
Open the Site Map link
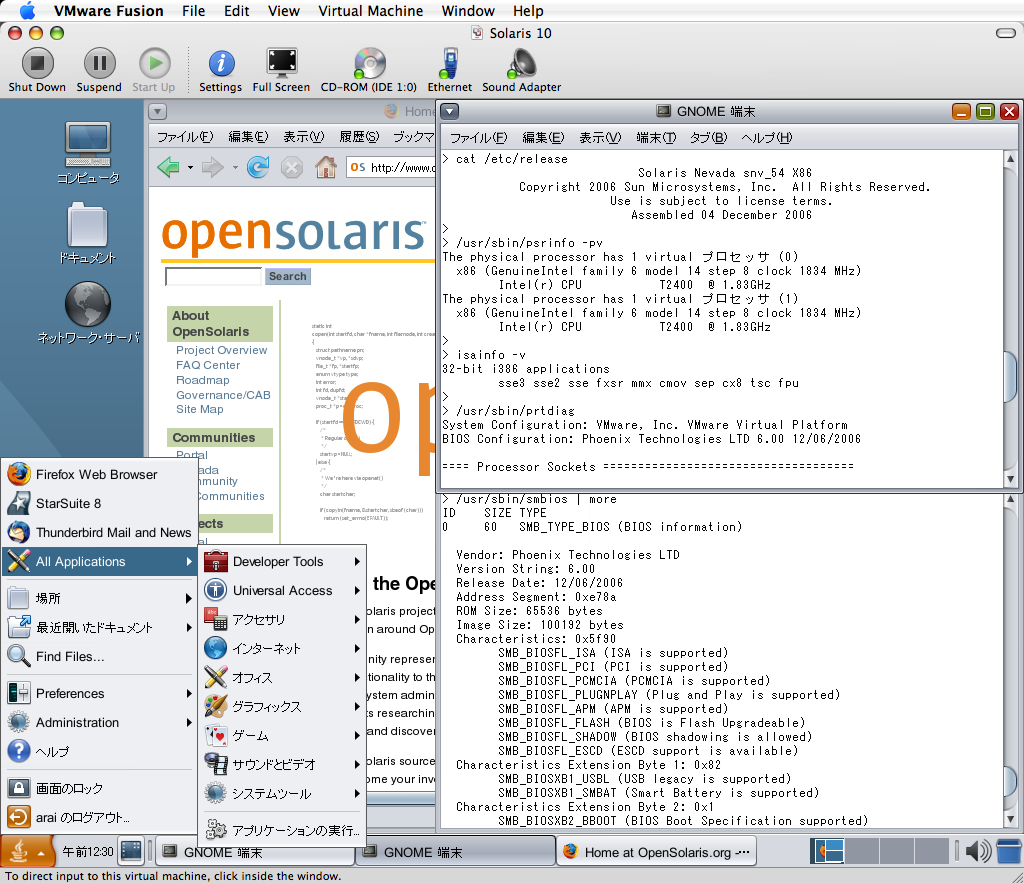[199, 409]
